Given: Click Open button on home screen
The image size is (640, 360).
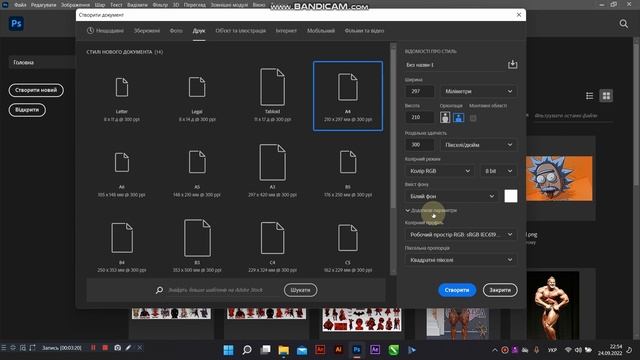Looking at the screenshot, I should 27,110.
